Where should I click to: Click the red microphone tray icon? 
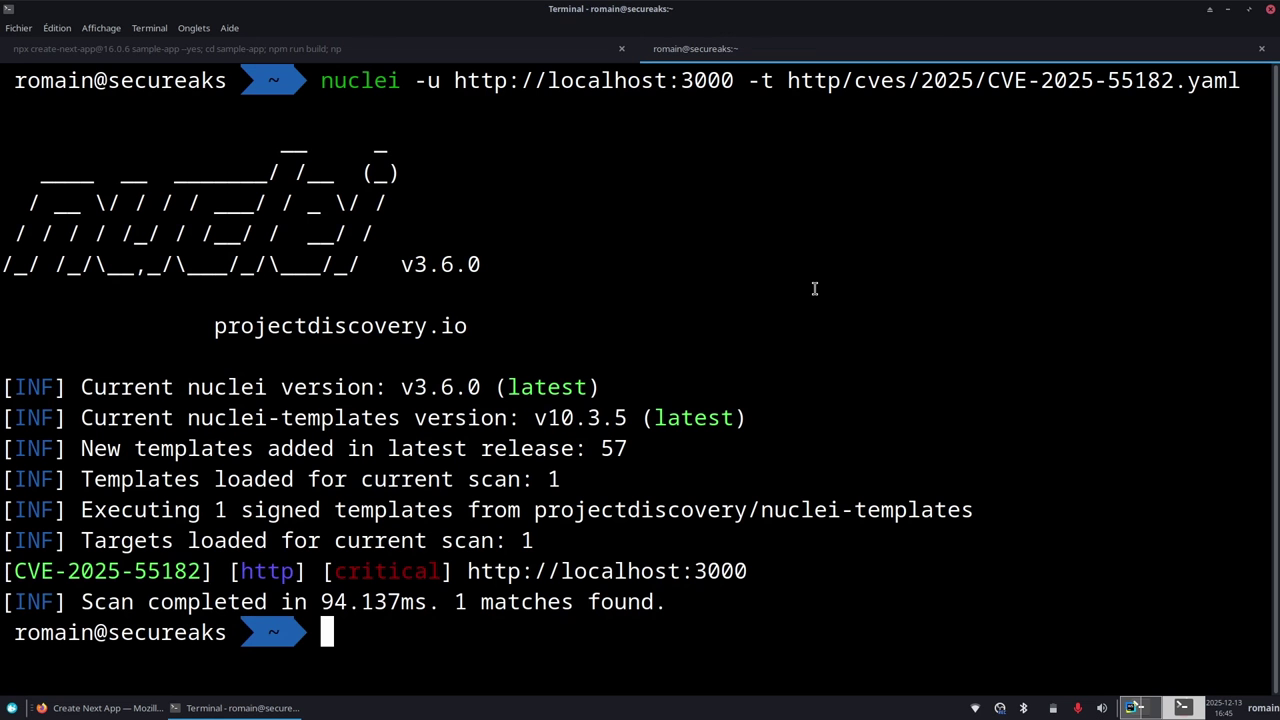(x=1077, y=708)
